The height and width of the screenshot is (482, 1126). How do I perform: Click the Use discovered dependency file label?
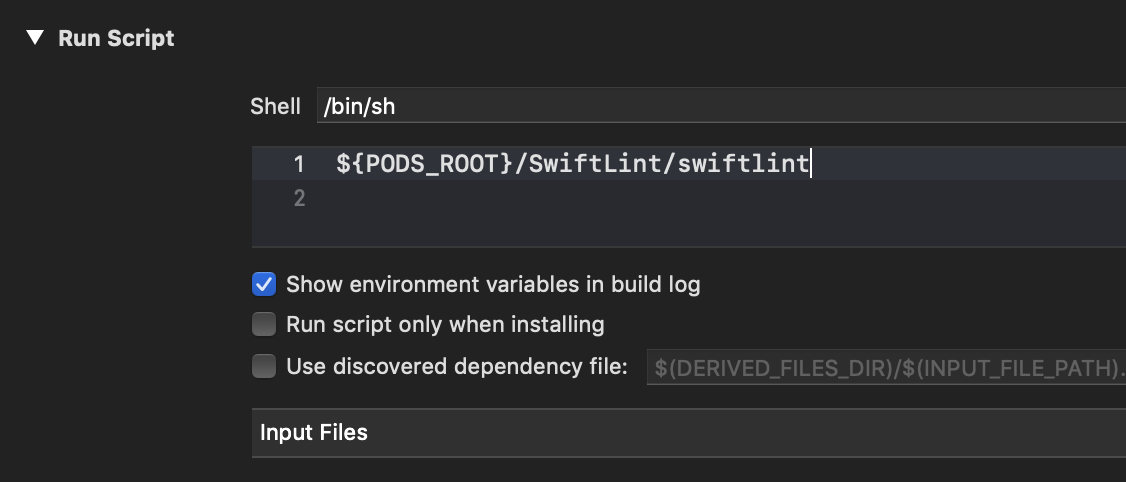[x=457, y=366]
